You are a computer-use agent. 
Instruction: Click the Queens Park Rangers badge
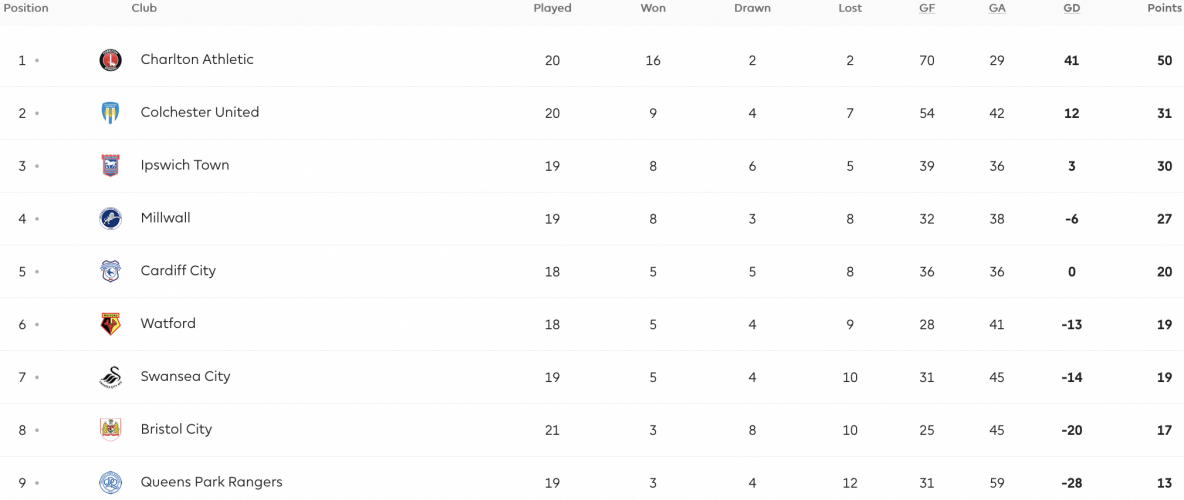(110, 483)
